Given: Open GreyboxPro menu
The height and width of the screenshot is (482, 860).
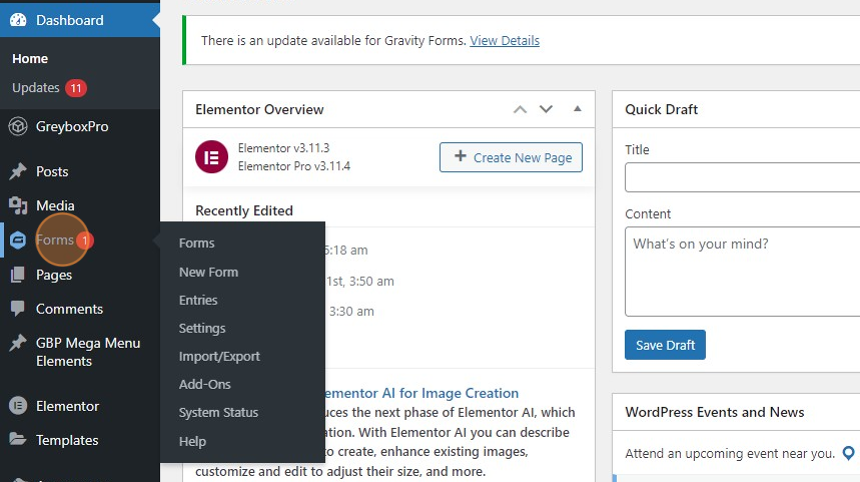Looking at the screenshot, I should pos(72,127).
